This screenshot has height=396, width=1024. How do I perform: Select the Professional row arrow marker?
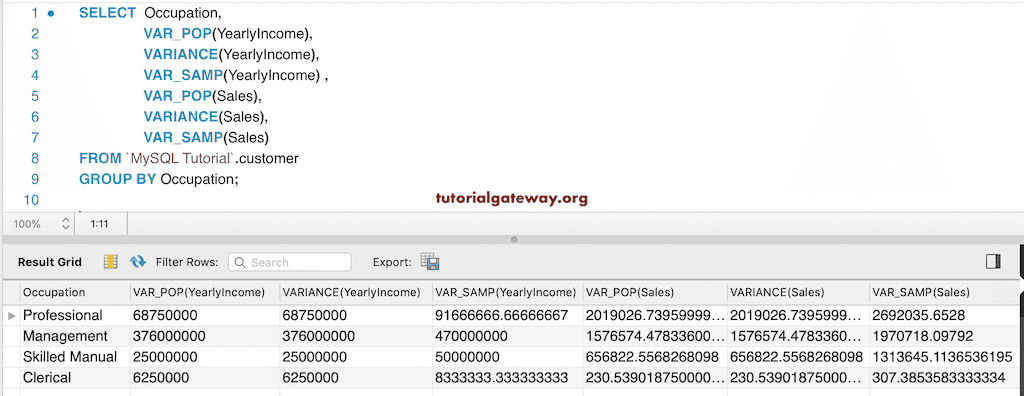(11, 316)
